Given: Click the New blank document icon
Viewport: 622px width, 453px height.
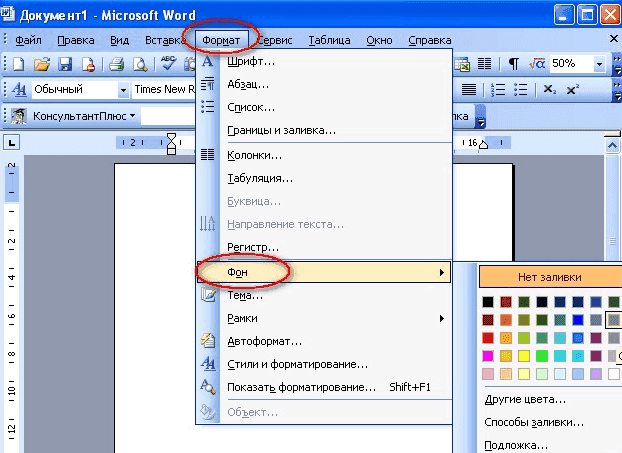Looking at the screenshot, I should click(18, 64).
